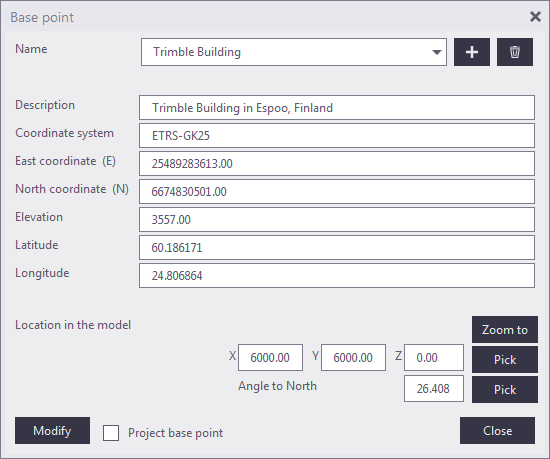Edit the Y location field

click(353, 357)
